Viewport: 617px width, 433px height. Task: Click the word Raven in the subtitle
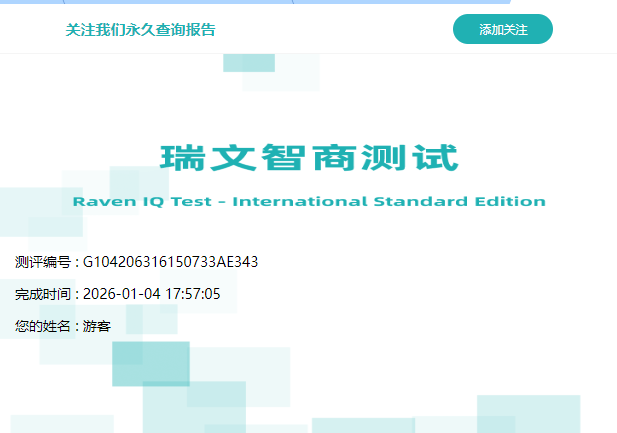click(x=99, y=202)
